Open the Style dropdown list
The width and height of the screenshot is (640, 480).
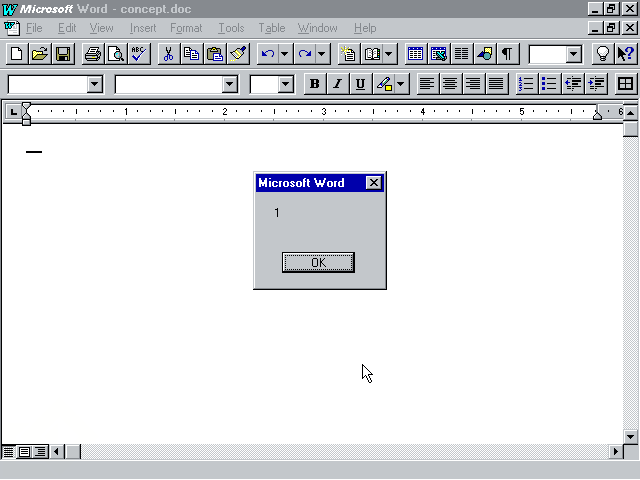pyautogui.click(x=94, y=84)
